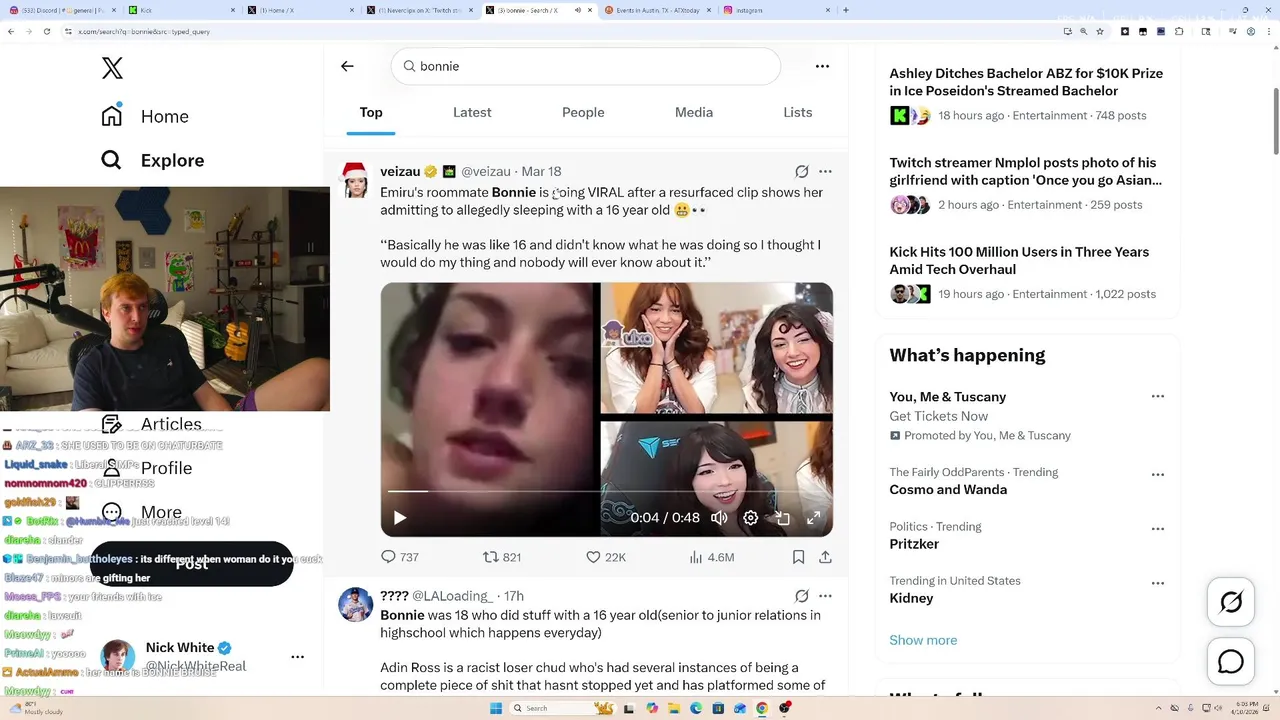Open options for Kidney trend
Viewport: 1280px width, 720px height.
pyautogui.click(x=1158, y=583)
